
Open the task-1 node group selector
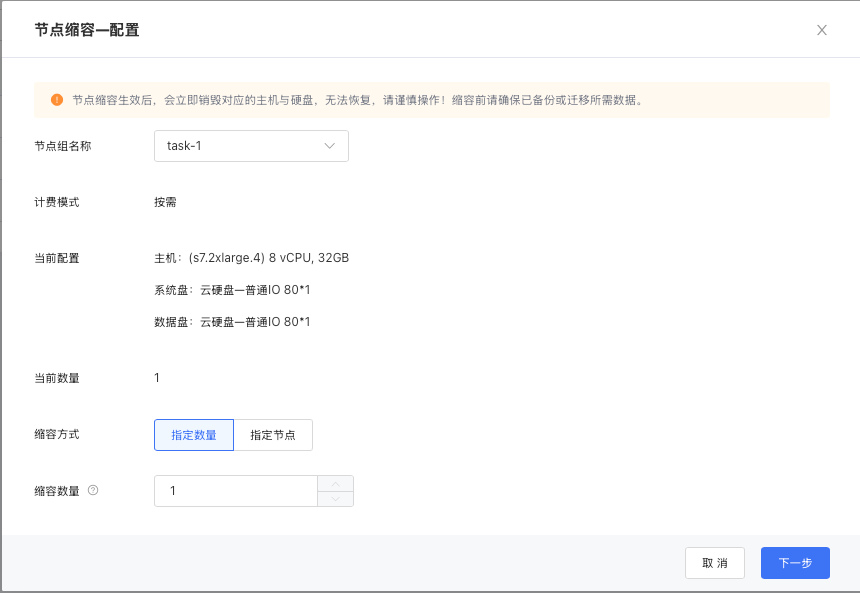(x=240, y=146)
